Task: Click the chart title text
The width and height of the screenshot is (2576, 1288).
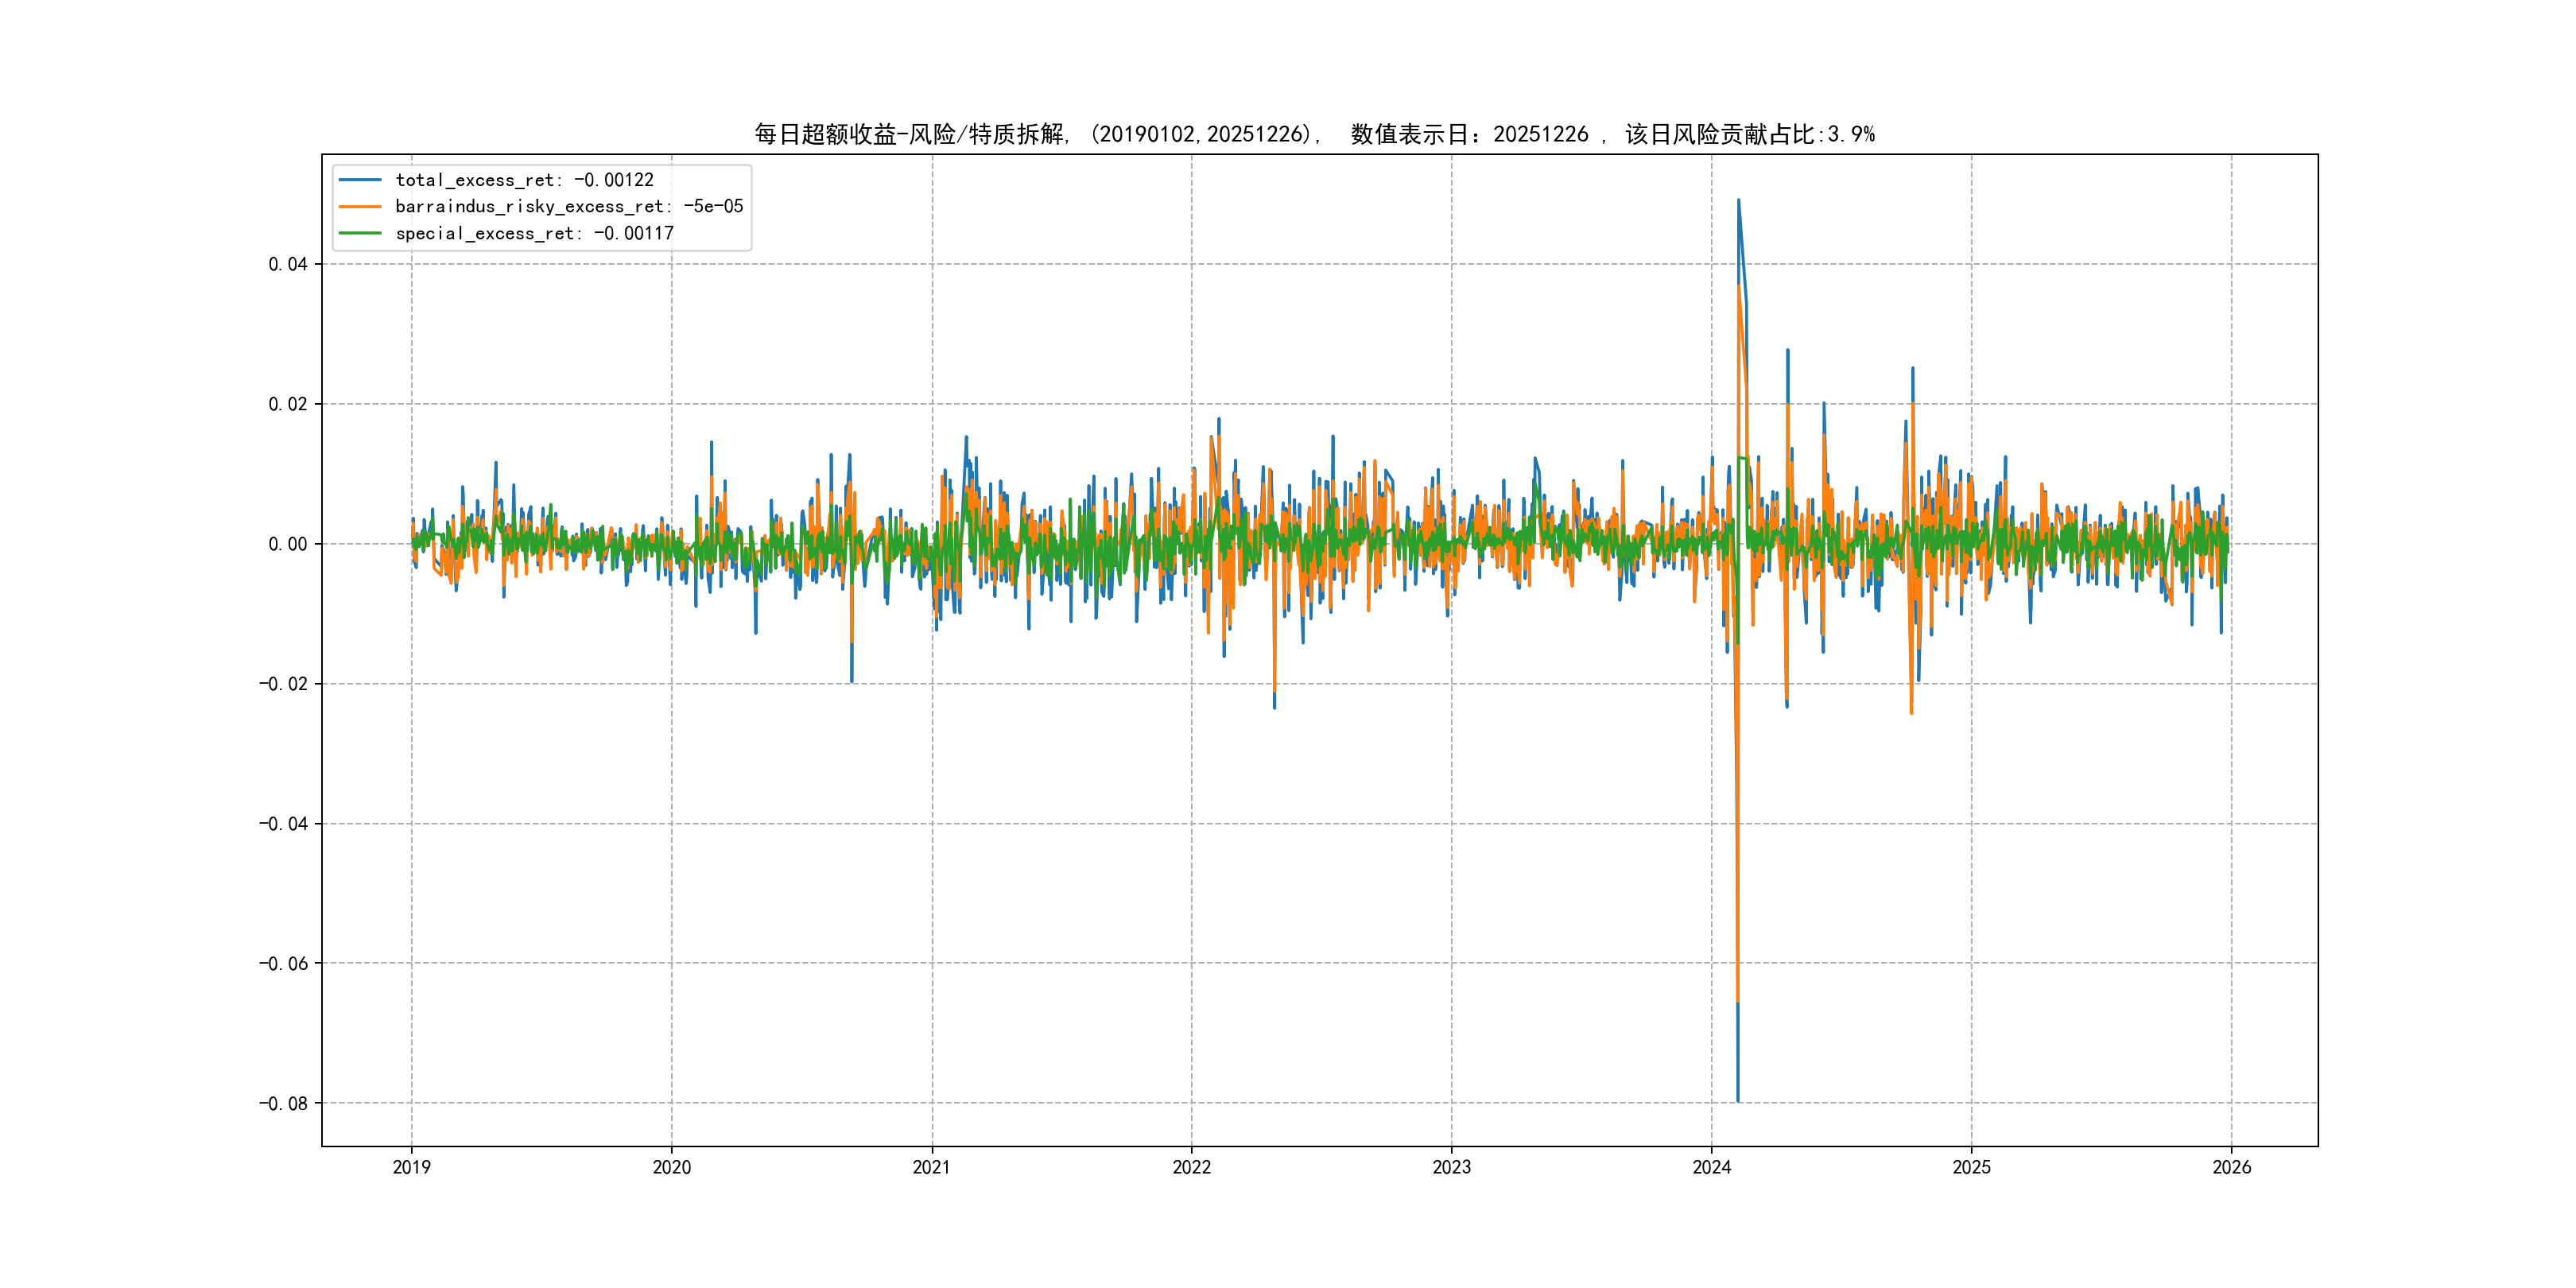Action: [x=1314, y=134]
